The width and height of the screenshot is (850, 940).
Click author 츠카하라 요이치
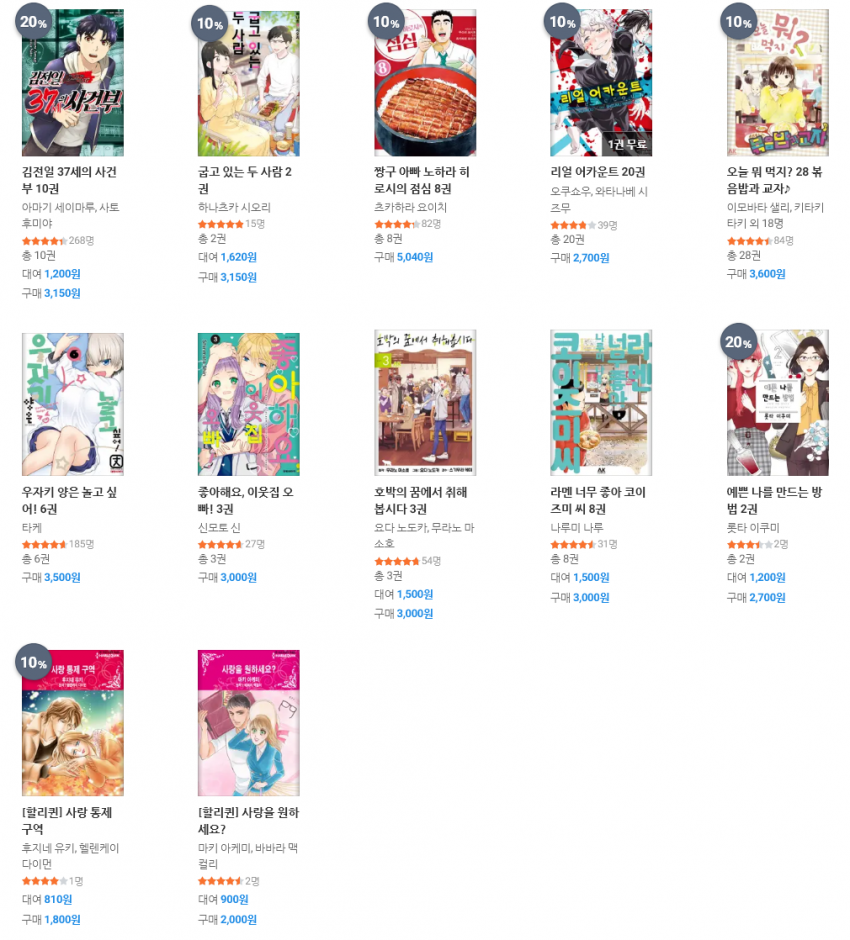point(411,207)
